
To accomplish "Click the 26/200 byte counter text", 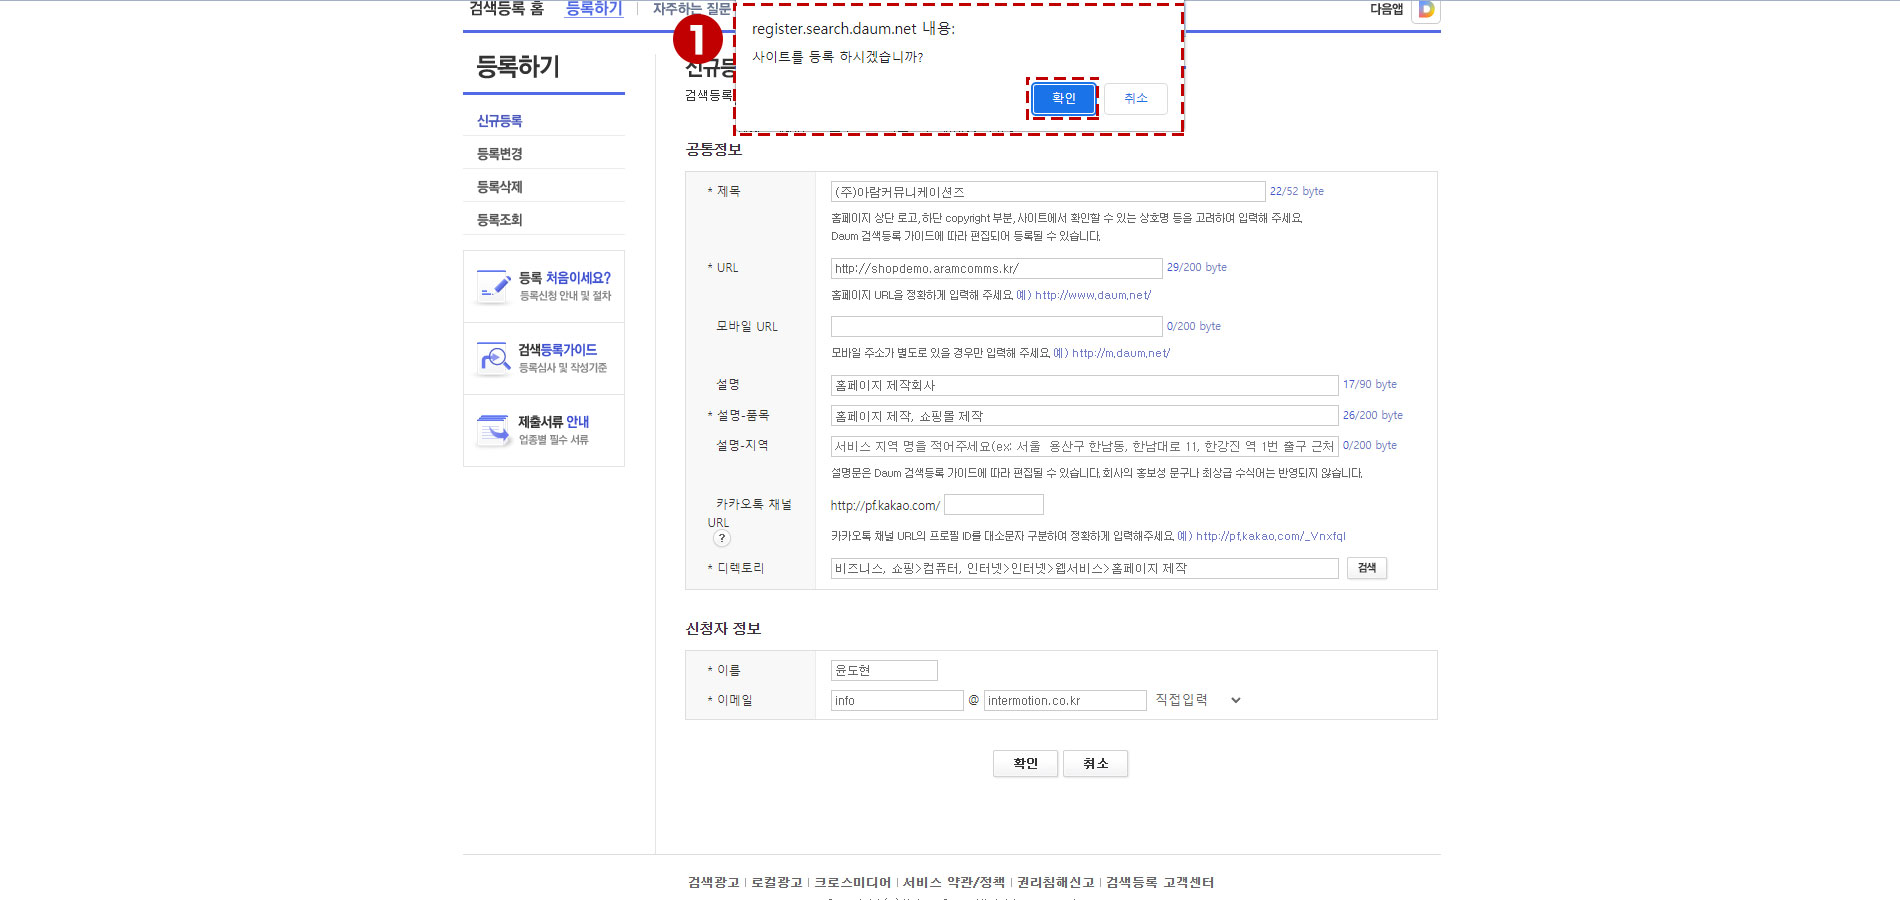I will 1373,415.
